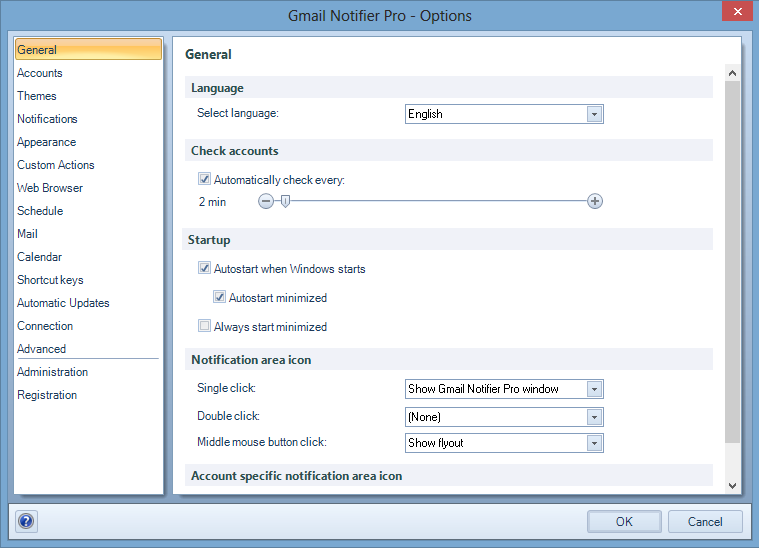This screenshot has height=548, width=759.
Task: Click the plus icon to increase interval
Action: (595, 201)
